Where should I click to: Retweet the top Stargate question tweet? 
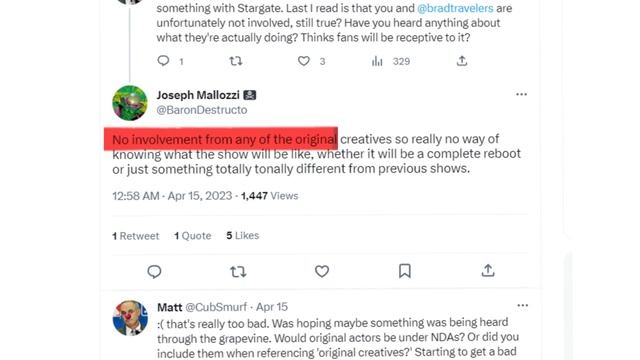pyautogui.click(x=236, y=61)
